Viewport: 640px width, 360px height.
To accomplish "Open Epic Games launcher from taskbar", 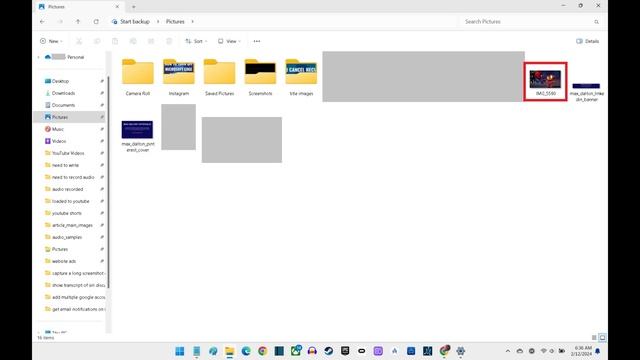I will coord(345,351).
